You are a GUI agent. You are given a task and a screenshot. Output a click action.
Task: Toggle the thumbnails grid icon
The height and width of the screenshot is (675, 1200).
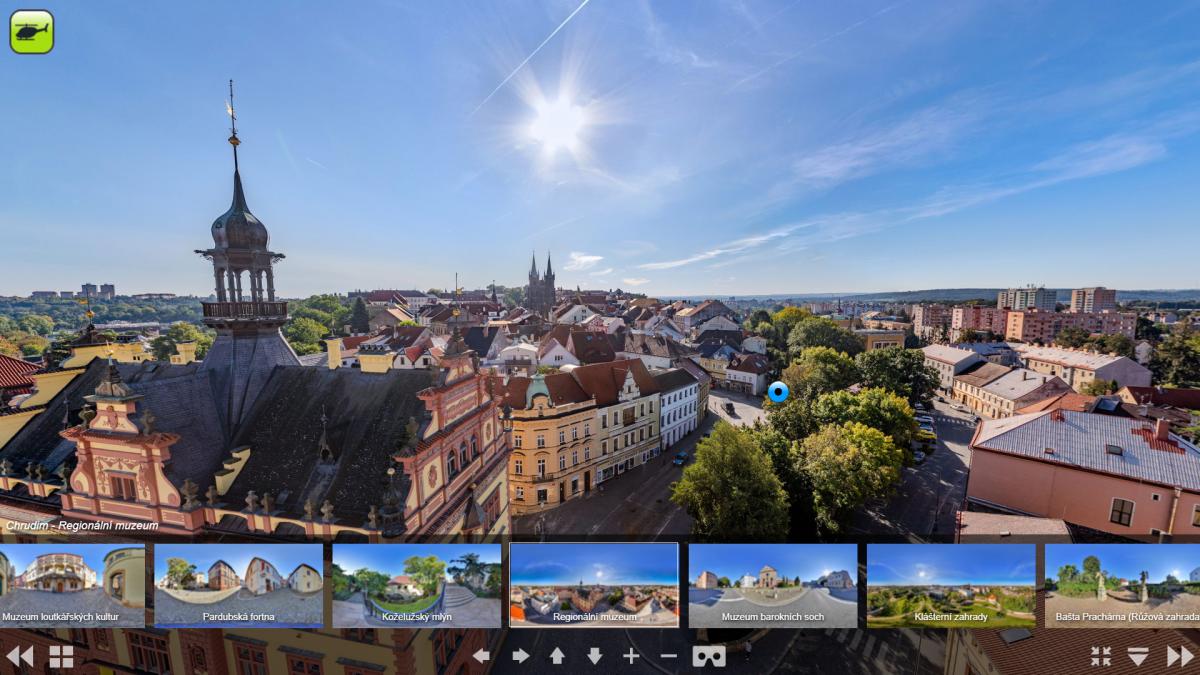coord(62,656)
